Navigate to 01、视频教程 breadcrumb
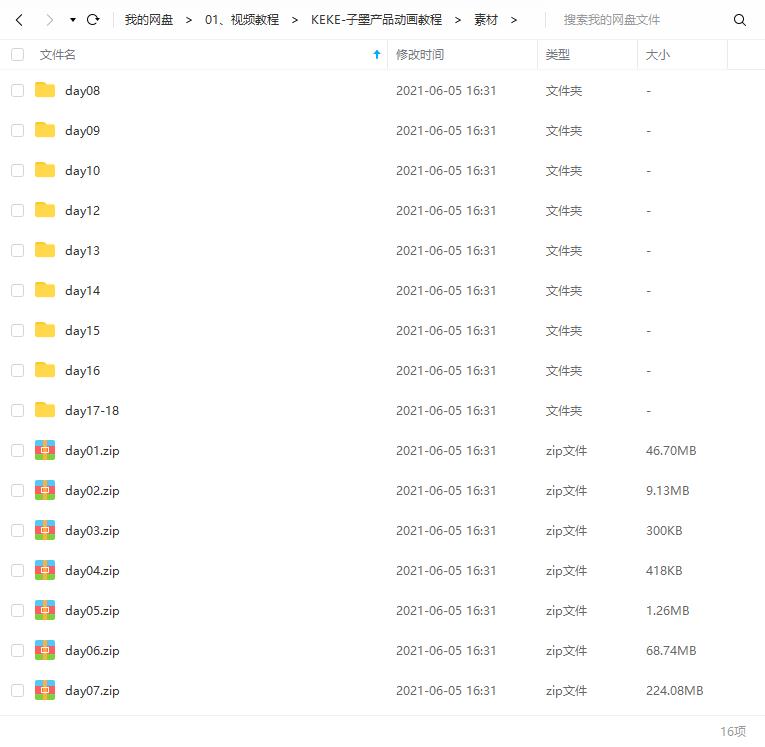765x747 pixels. click(x=242, y=20)
